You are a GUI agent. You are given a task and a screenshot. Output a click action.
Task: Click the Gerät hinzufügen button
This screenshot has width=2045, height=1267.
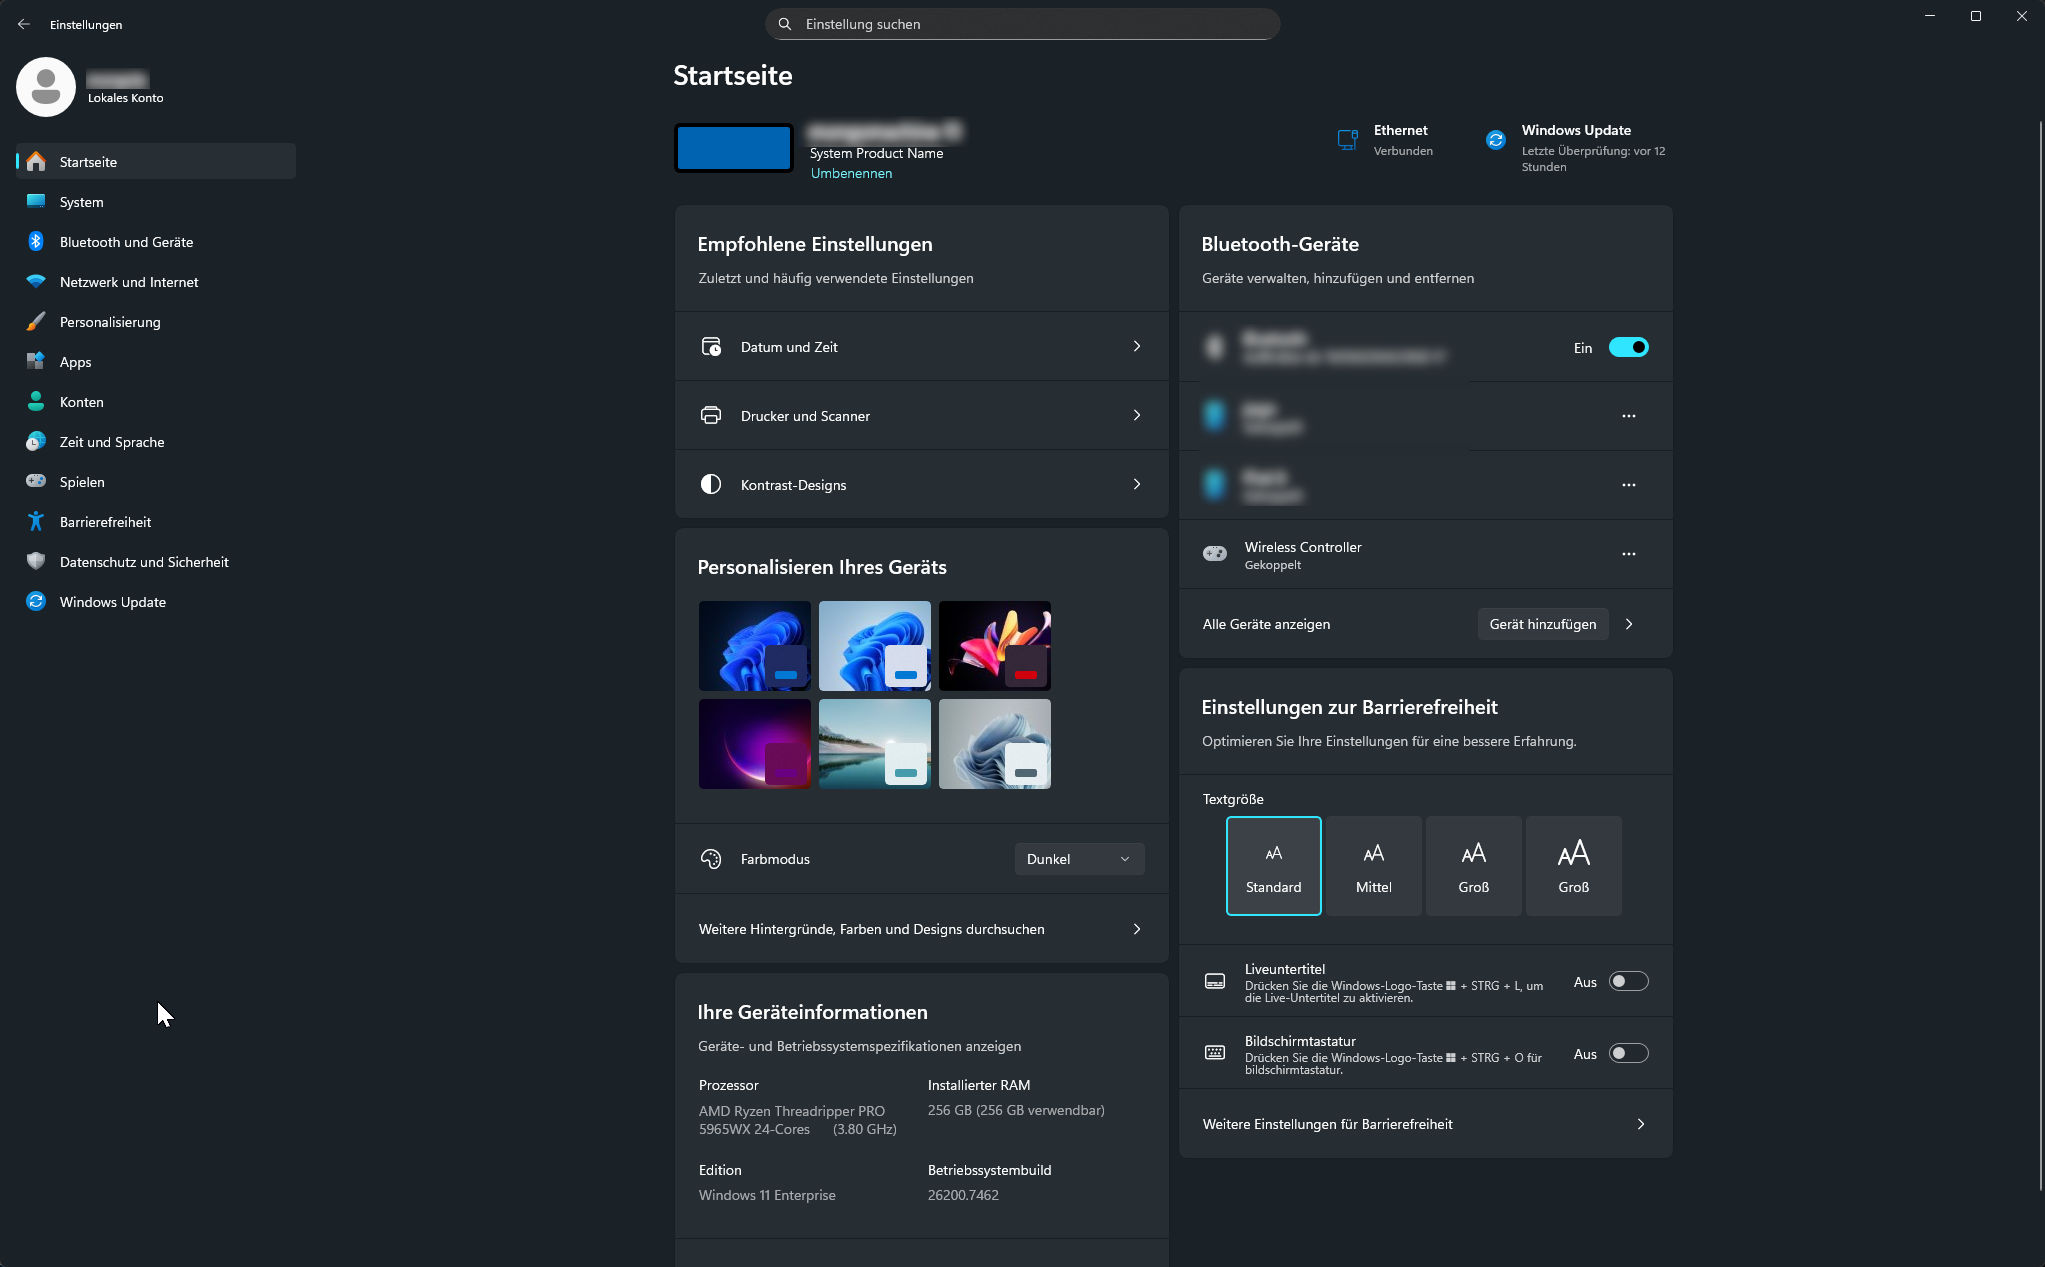(1542, 623)
